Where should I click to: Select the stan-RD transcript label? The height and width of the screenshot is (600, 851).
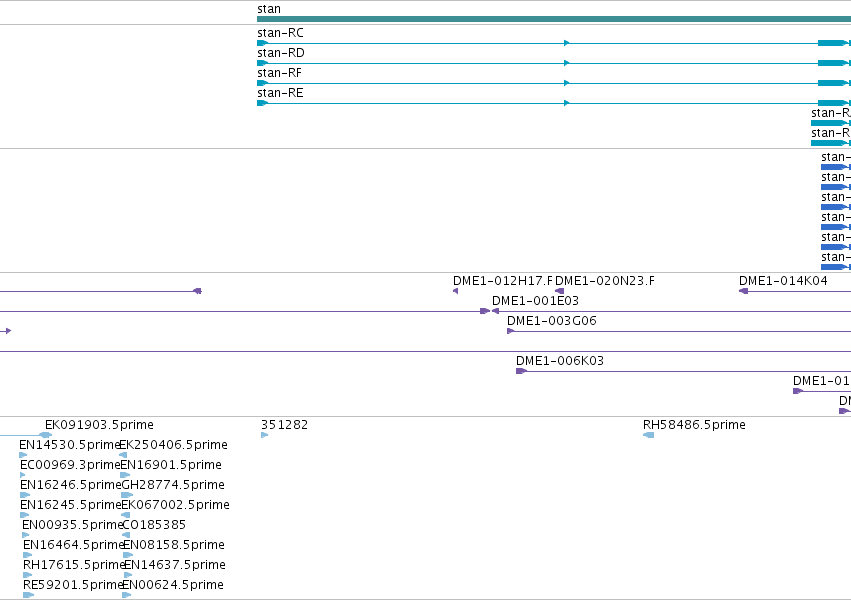281,53
